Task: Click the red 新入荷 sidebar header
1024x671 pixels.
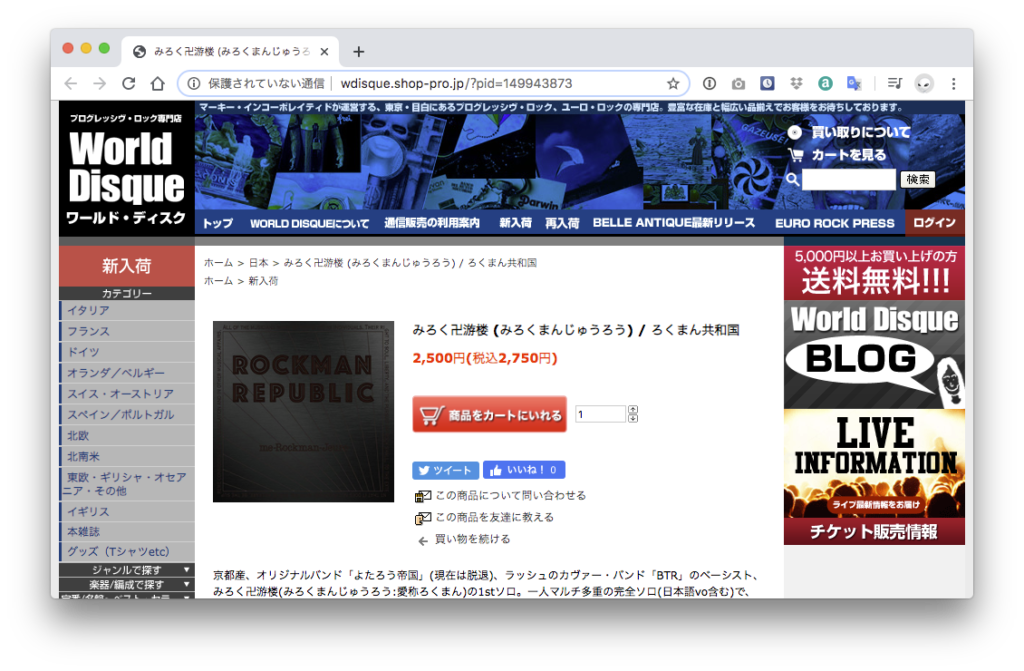Action: click(127, 266)
